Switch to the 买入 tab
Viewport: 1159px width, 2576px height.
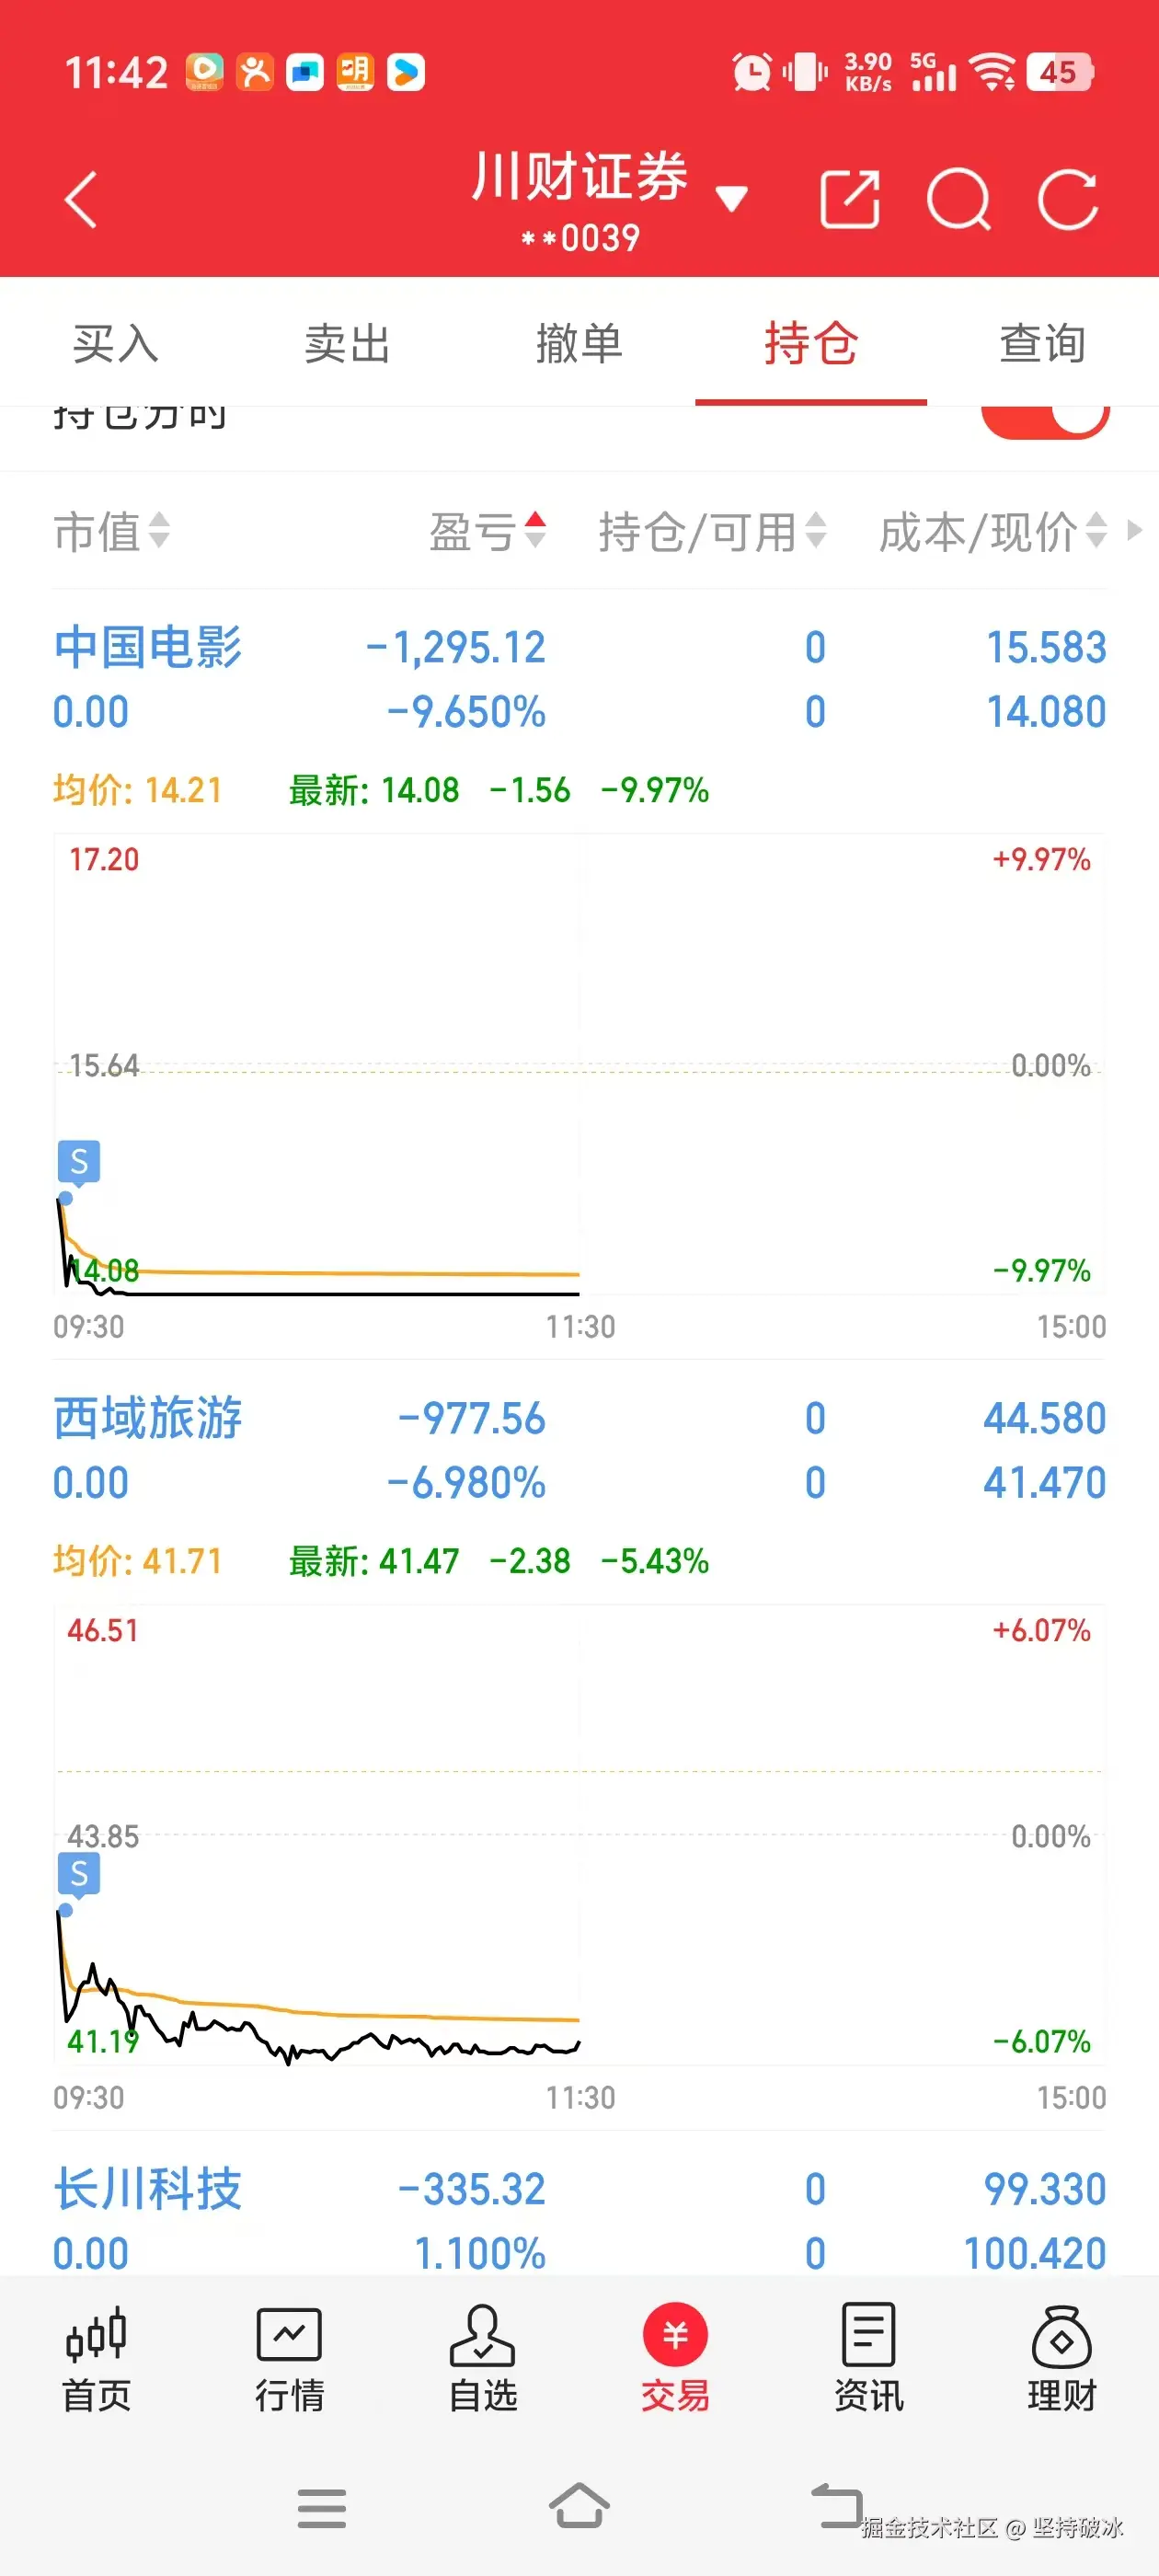[x=115, y=343]
